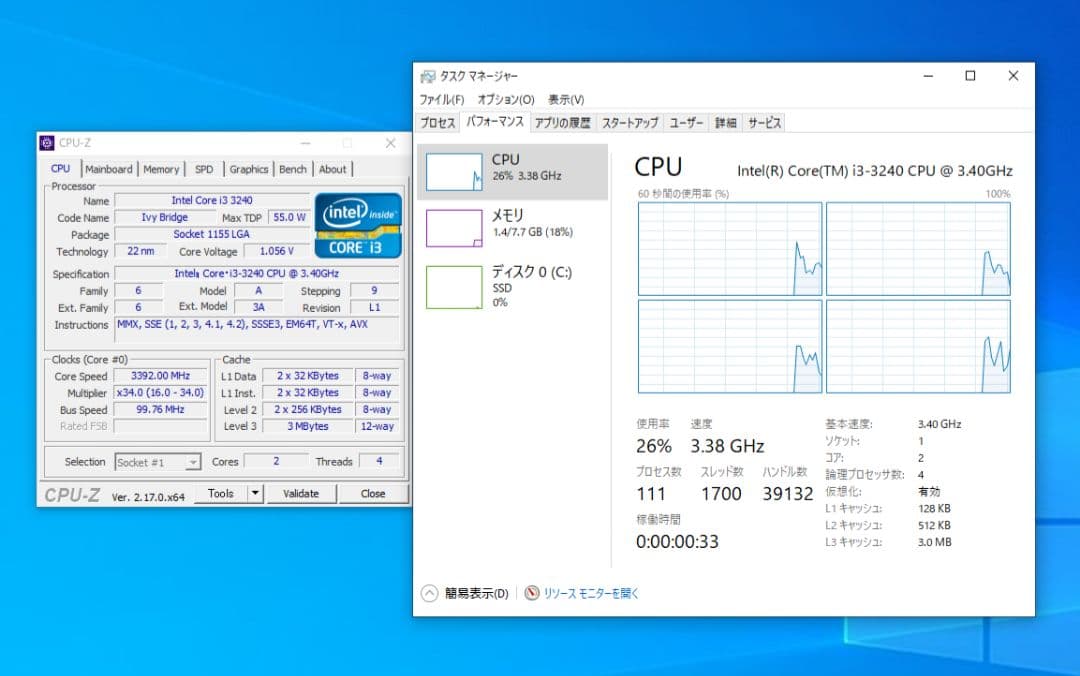This screenshot has width=1080, height=676.
Task: Open Resource Monitor icon in Task Manager
Action: click(532, 593)
